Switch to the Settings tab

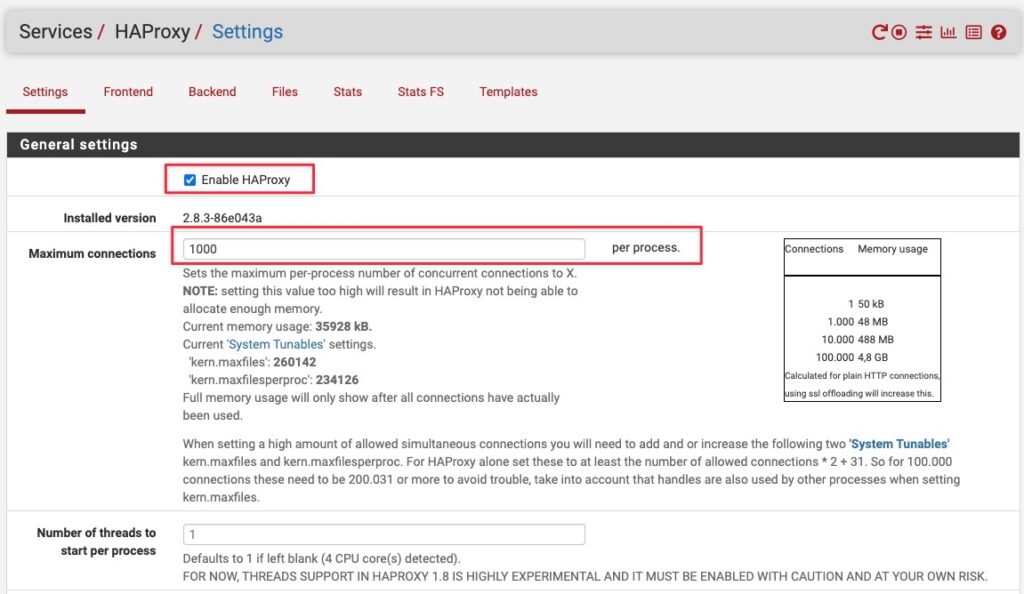[45, 92]
